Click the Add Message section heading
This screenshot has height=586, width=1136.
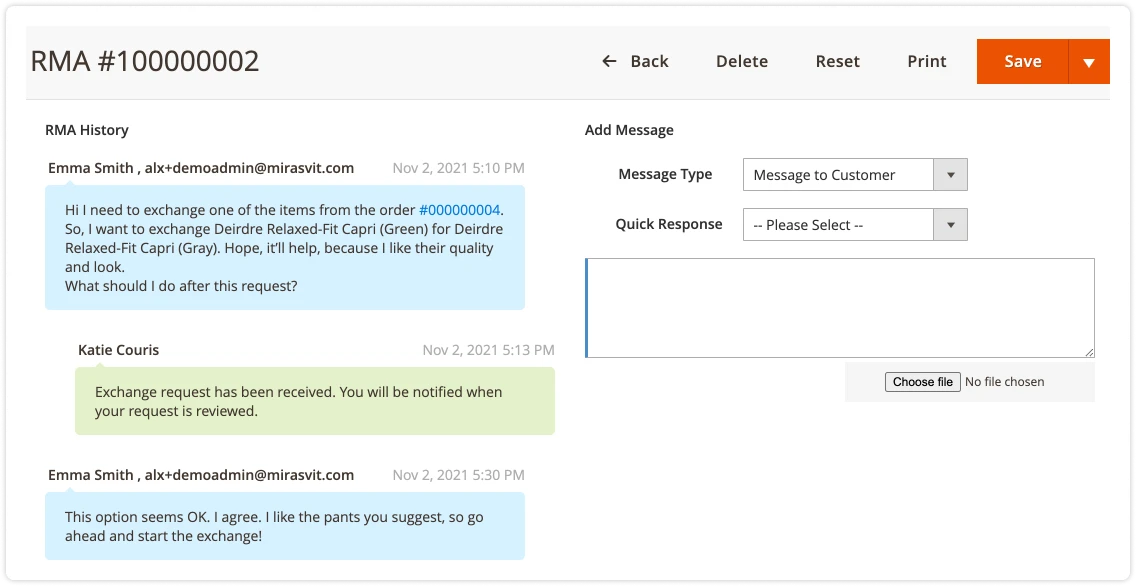tap(629, 130)
